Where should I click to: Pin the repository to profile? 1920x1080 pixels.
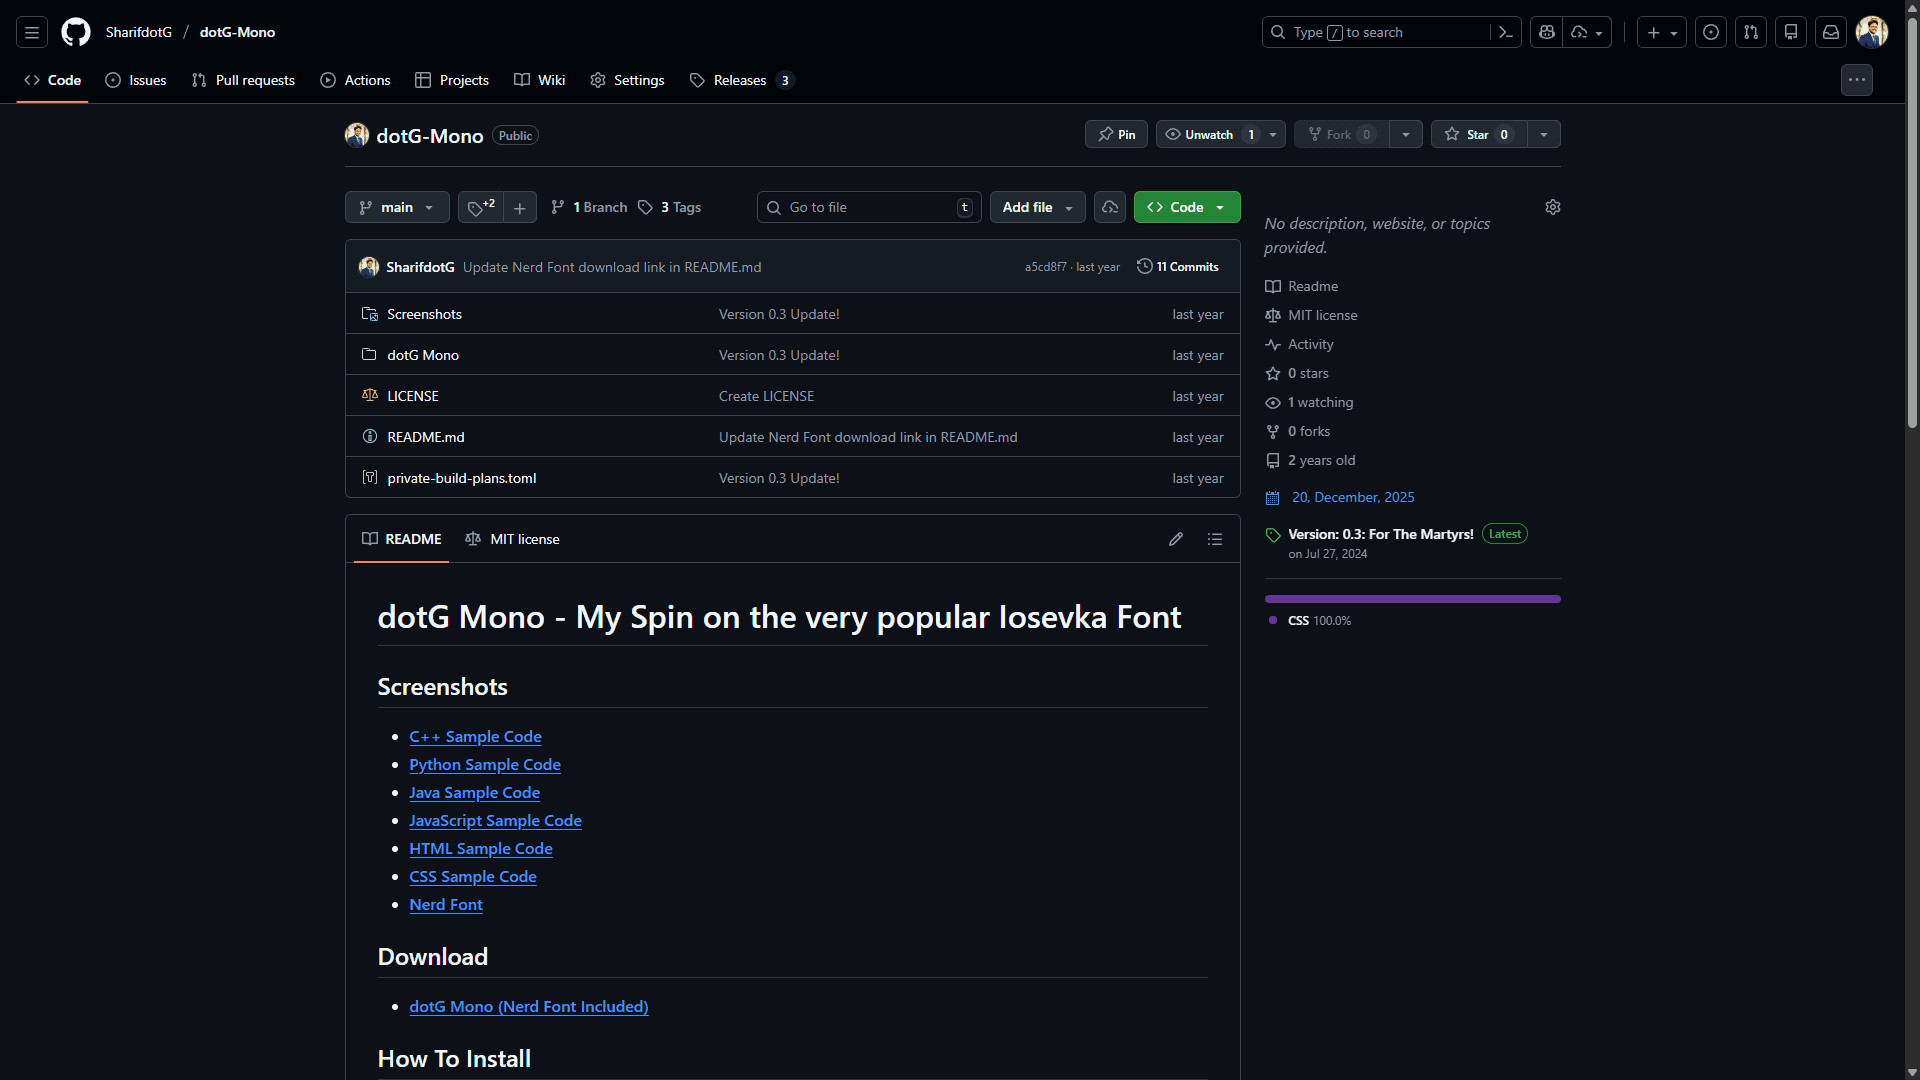pos(1116,134)
